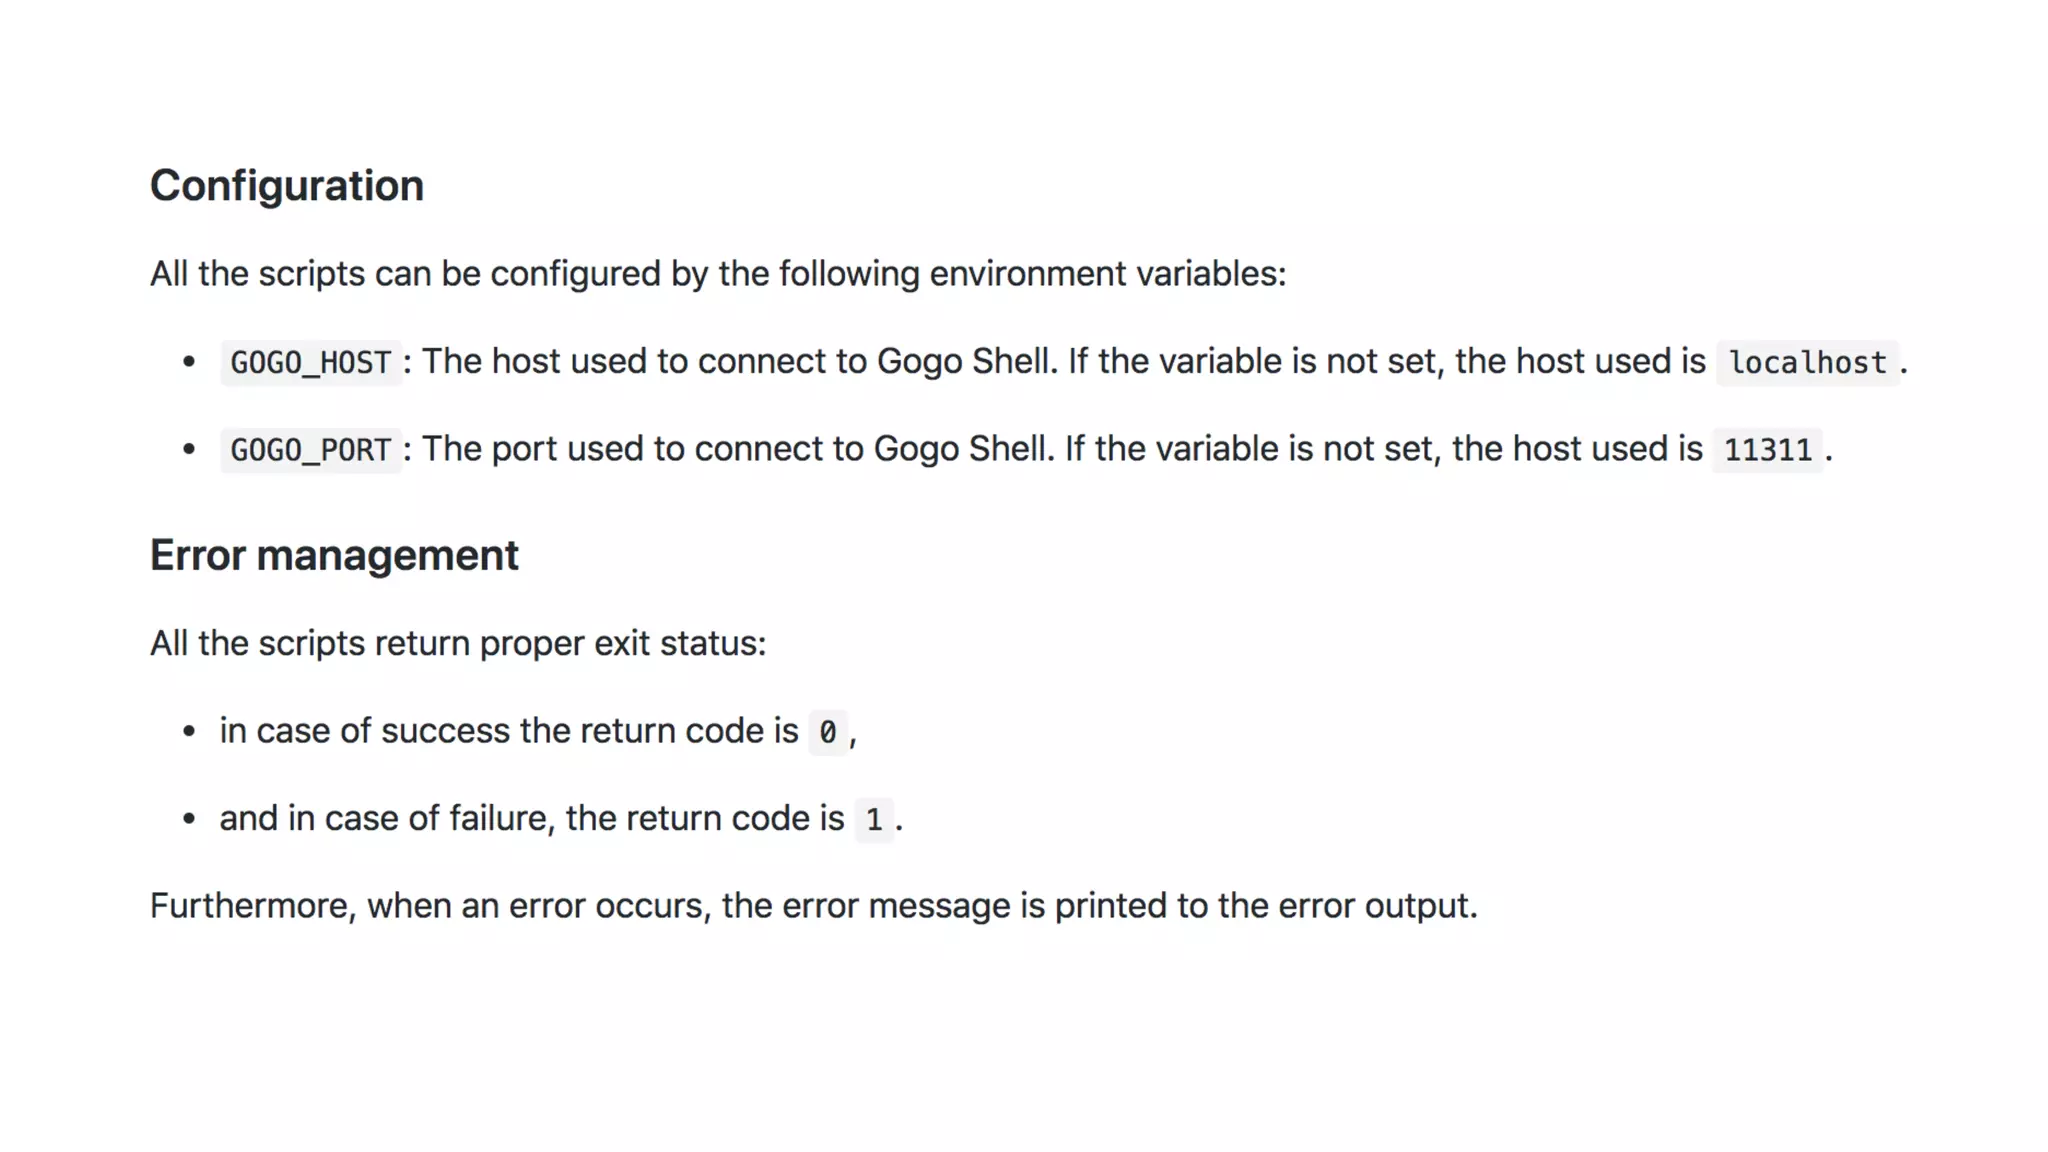Click the 0 success return code
Image resolution: width=2048 pixels, height=1152 pixels.
tap(827, 732)
